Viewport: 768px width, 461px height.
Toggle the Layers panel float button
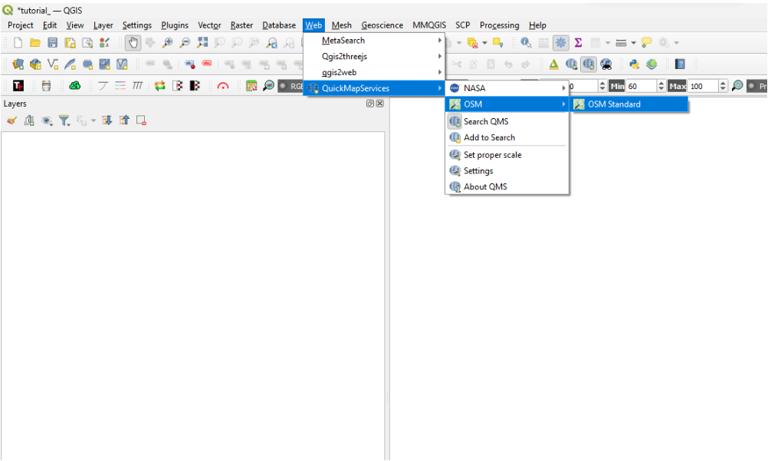click(x=370, y=103)
